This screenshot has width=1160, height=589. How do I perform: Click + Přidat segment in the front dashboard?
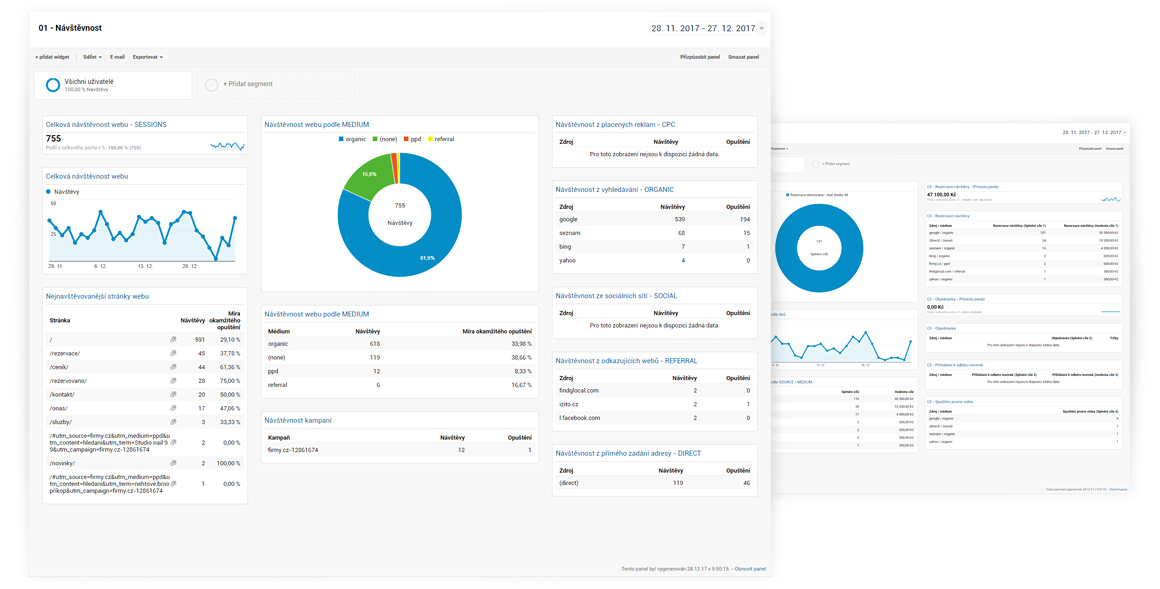click(x=248, y=84)
